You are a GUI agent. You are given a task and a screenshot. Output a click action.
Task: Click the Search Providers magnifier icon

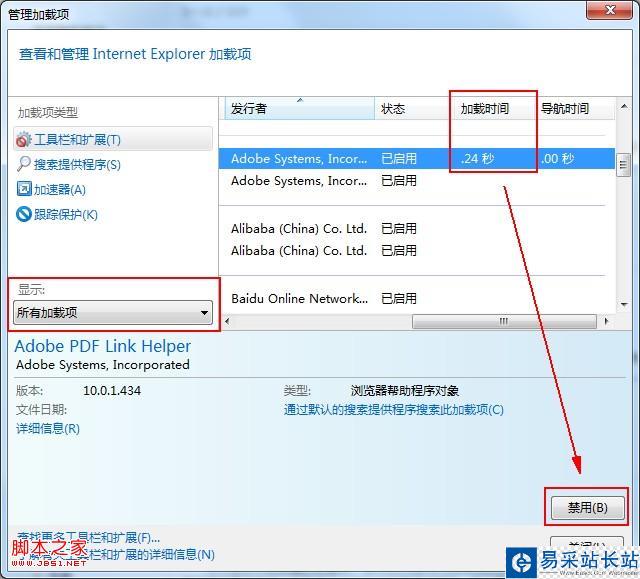23,164
